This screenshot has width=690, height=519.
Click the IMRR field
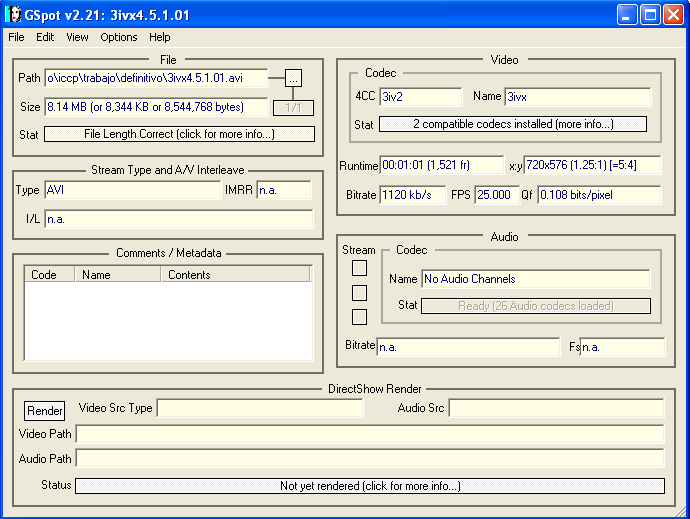click(284, 190)
